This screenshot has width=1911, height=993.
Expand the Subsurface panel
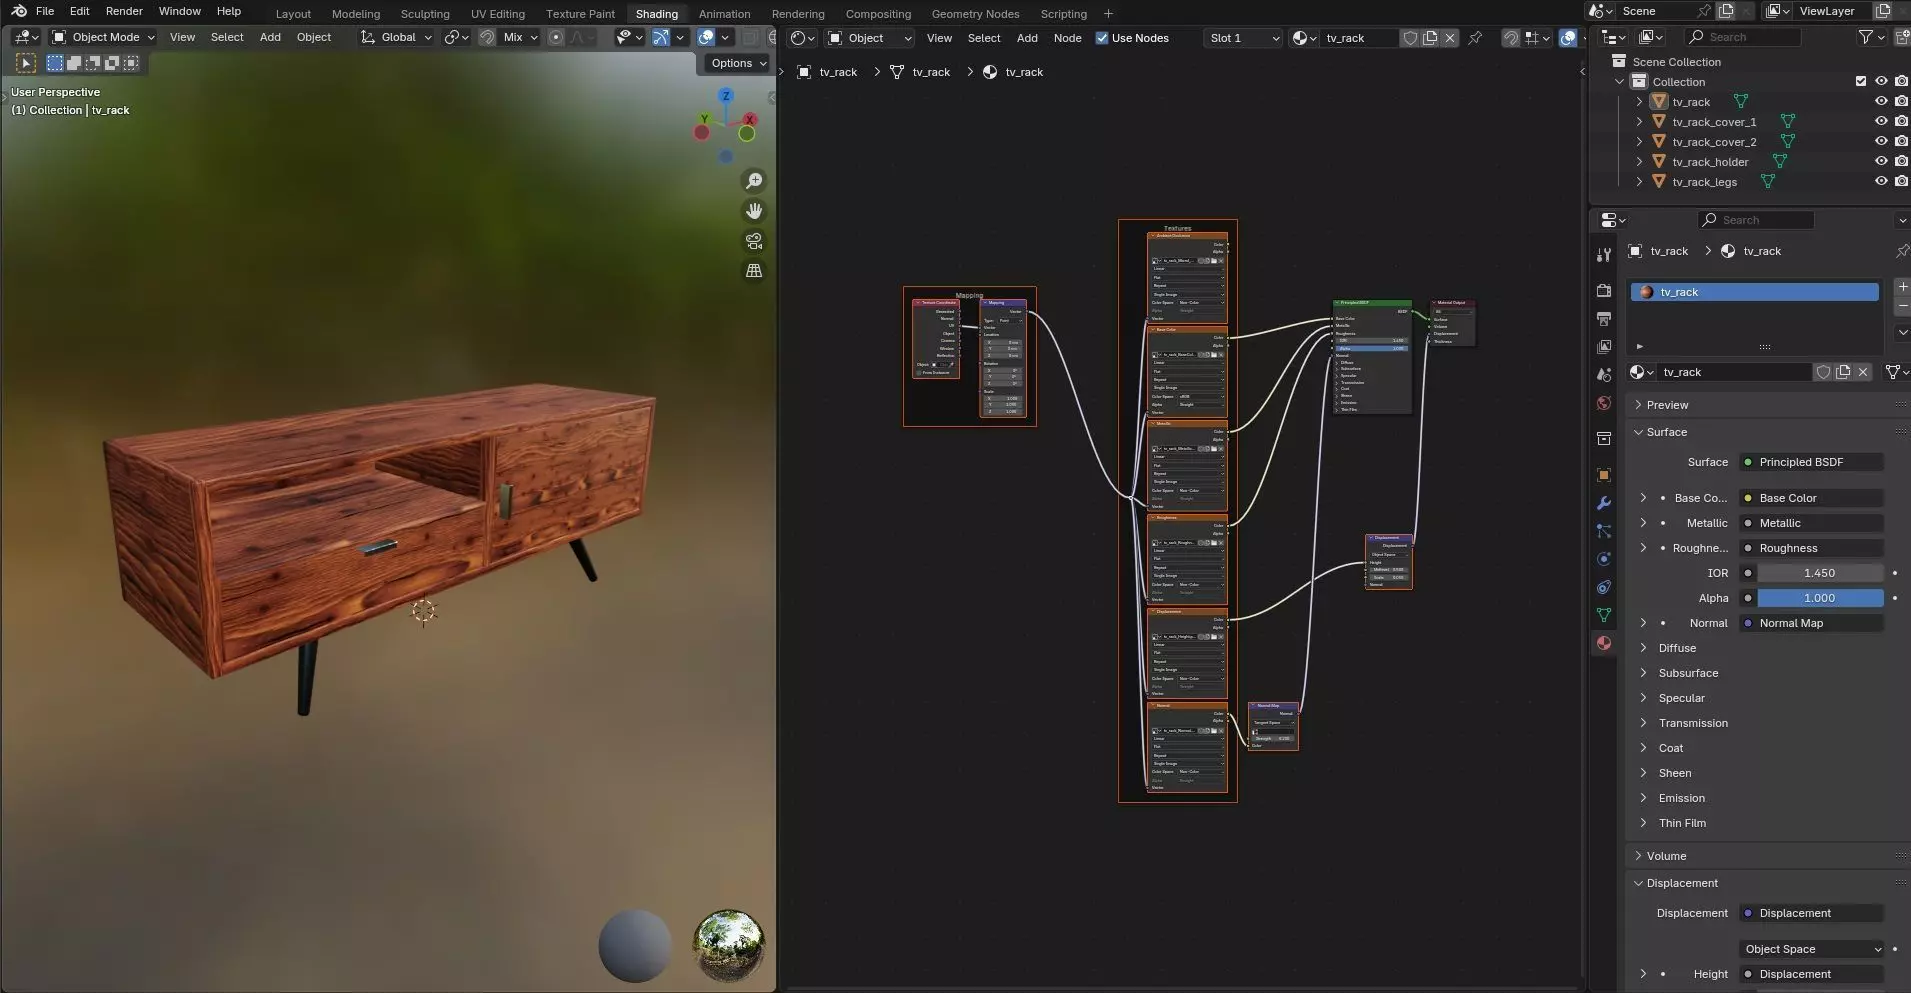click(x=1688, y=673)
